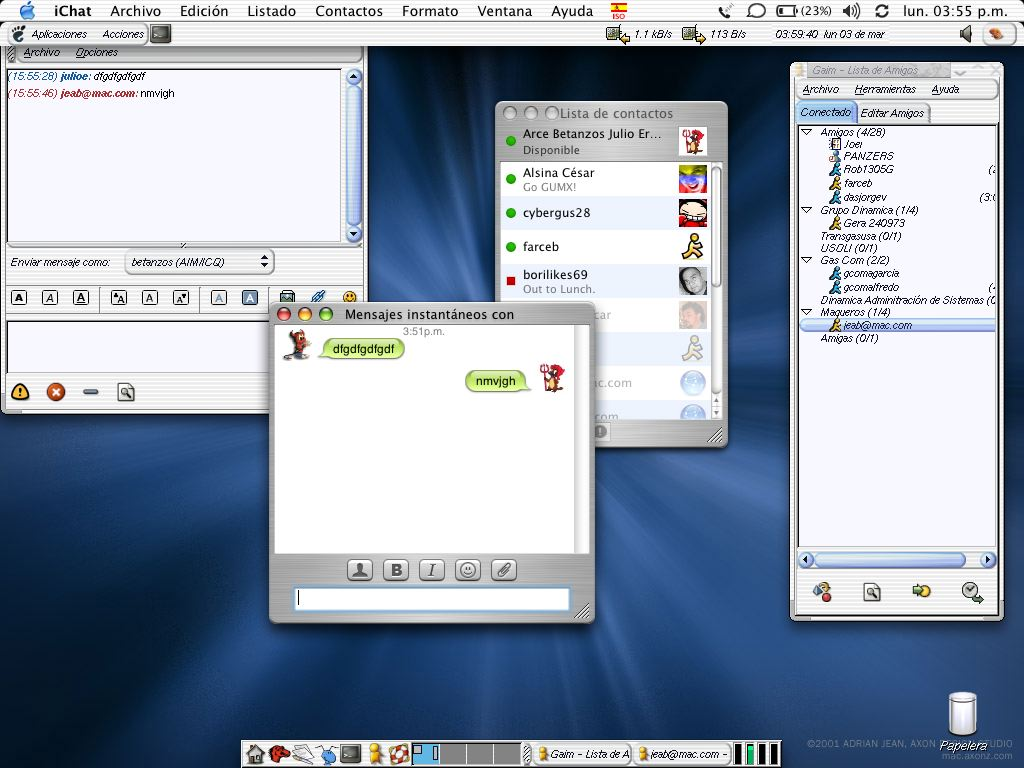This screenshot has width=1024, height=768.
Task: Collapse the Amigos (4/28) group
Action: 807,132
